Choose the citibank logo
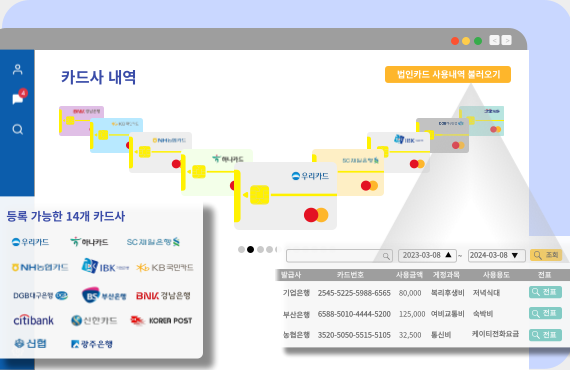This screenshot has height=370, width=570. tap(33, 320)
